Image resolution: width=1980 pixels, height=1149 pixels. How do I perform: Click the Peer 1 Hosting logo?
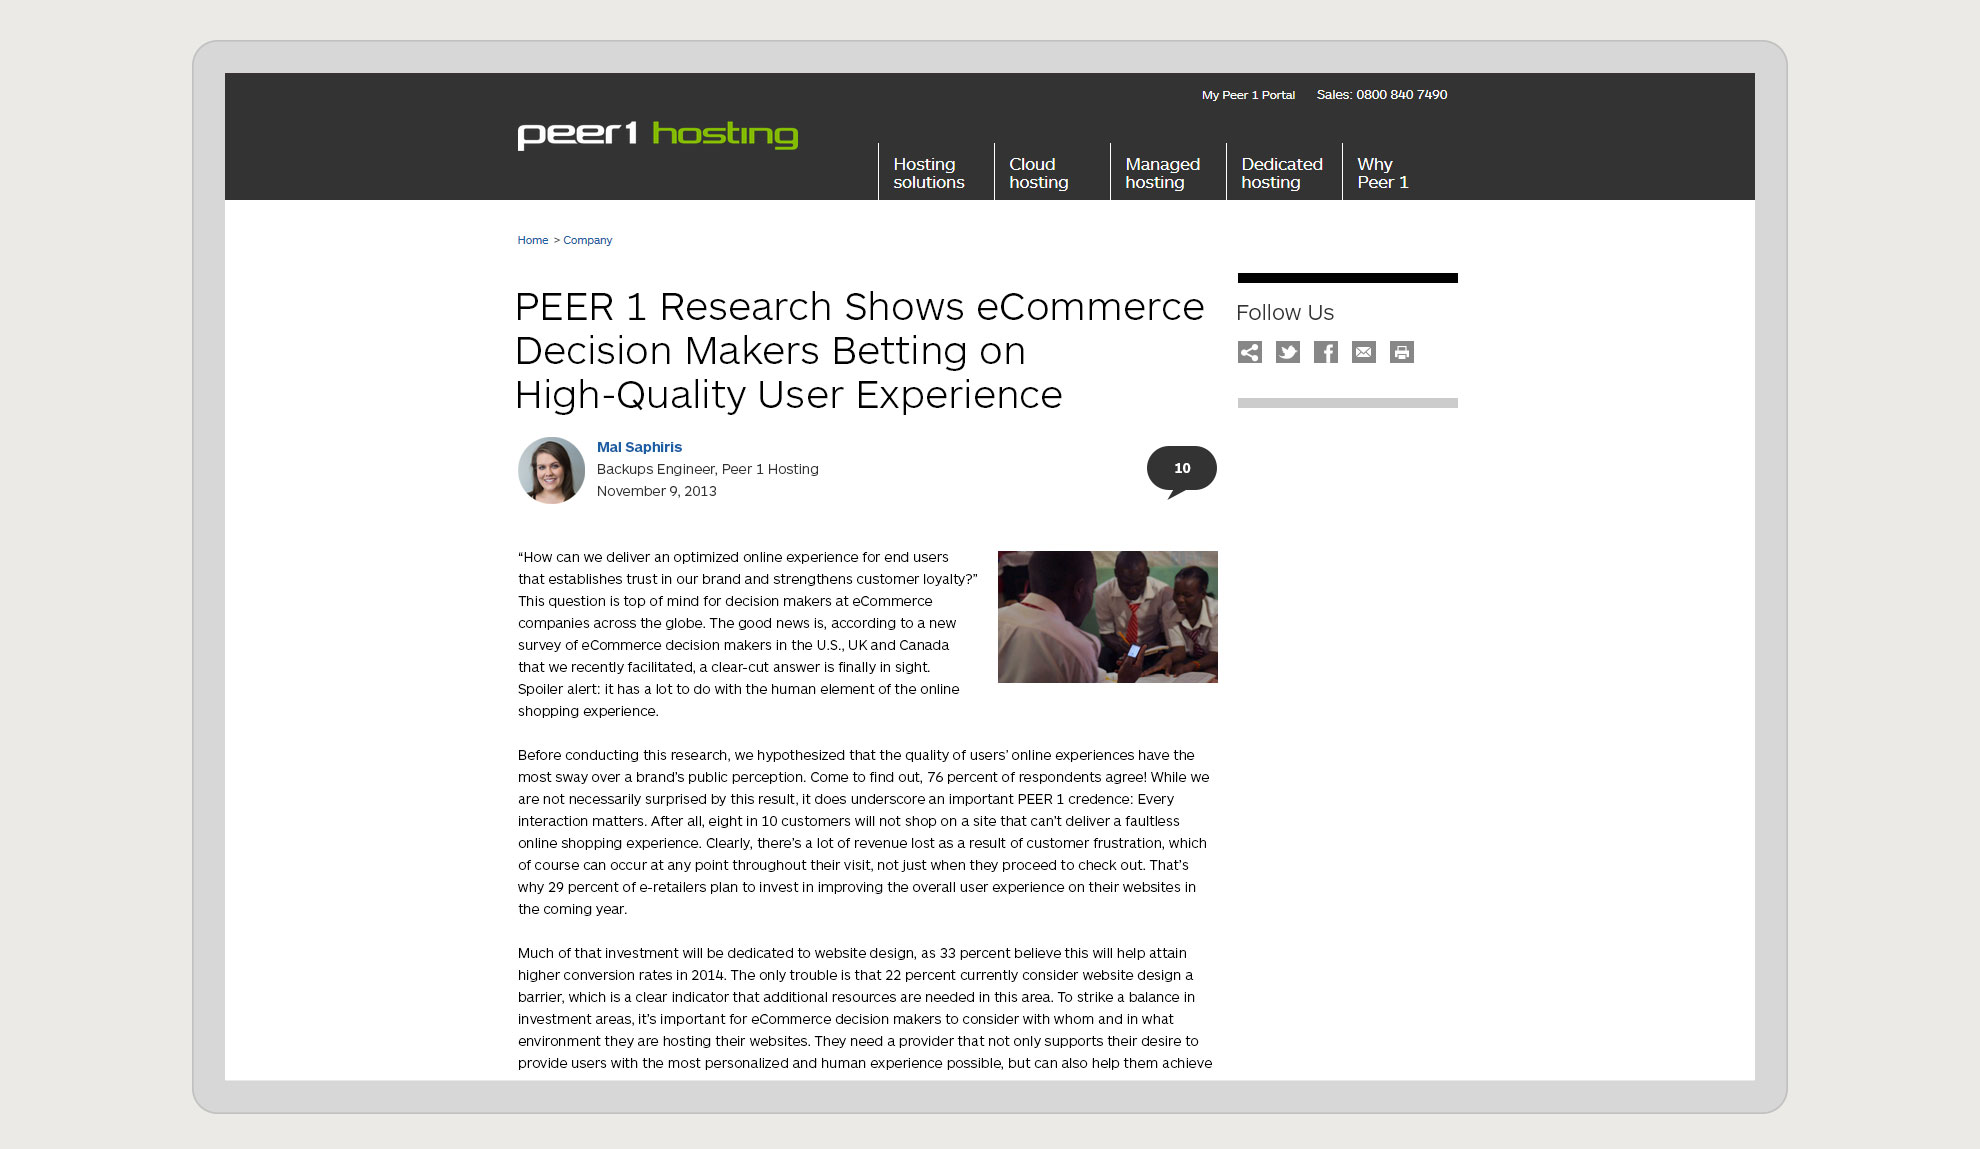(657, 135)
